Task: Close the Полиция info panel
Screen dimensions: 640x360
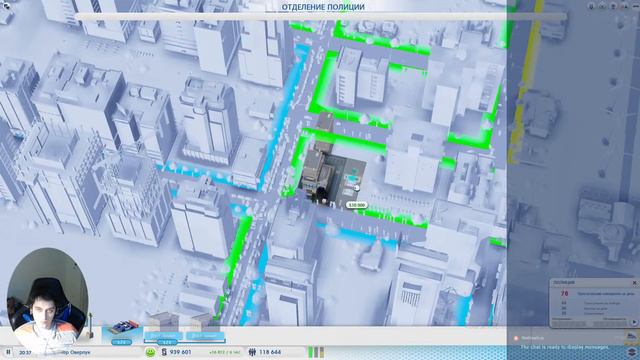Action: point(634,282)
